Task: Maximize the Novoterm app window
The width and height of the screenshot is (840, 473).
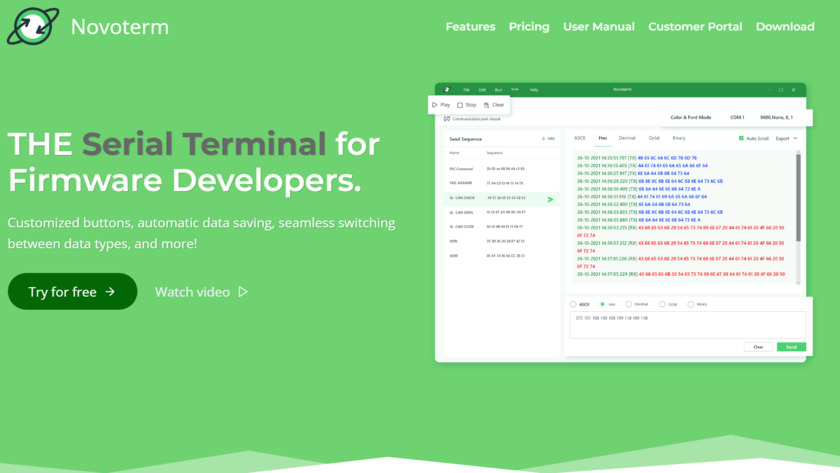Action: [x=781, y=90]
